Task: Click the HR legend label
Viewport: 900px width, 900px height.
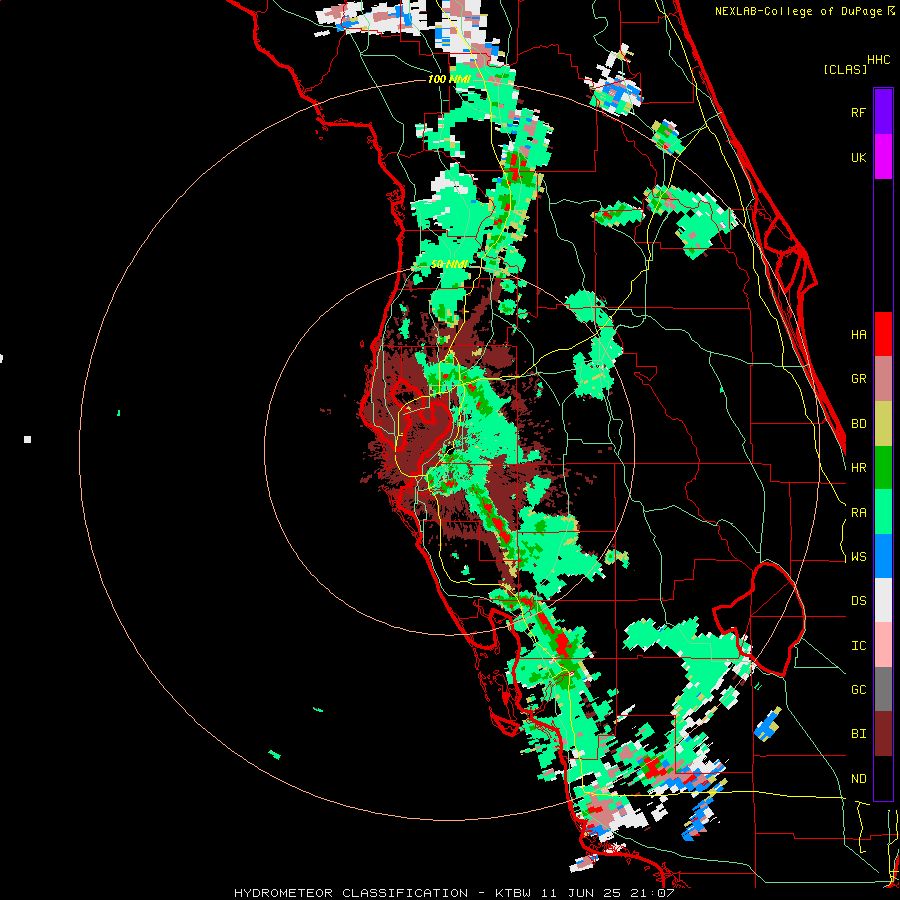Action: (x=858, y=468)
